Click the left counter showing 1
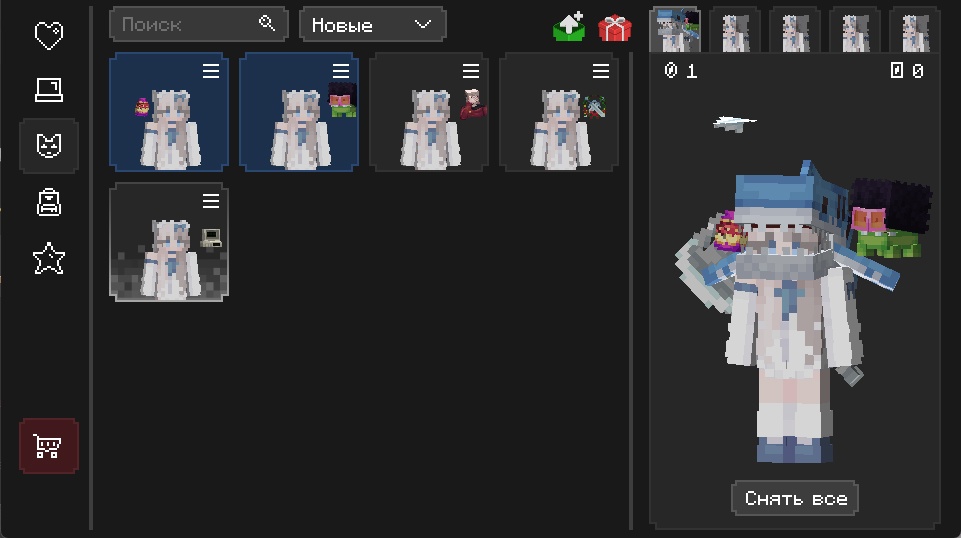The height and width of the screenshot is (538, 961). (x=681, y=71)
